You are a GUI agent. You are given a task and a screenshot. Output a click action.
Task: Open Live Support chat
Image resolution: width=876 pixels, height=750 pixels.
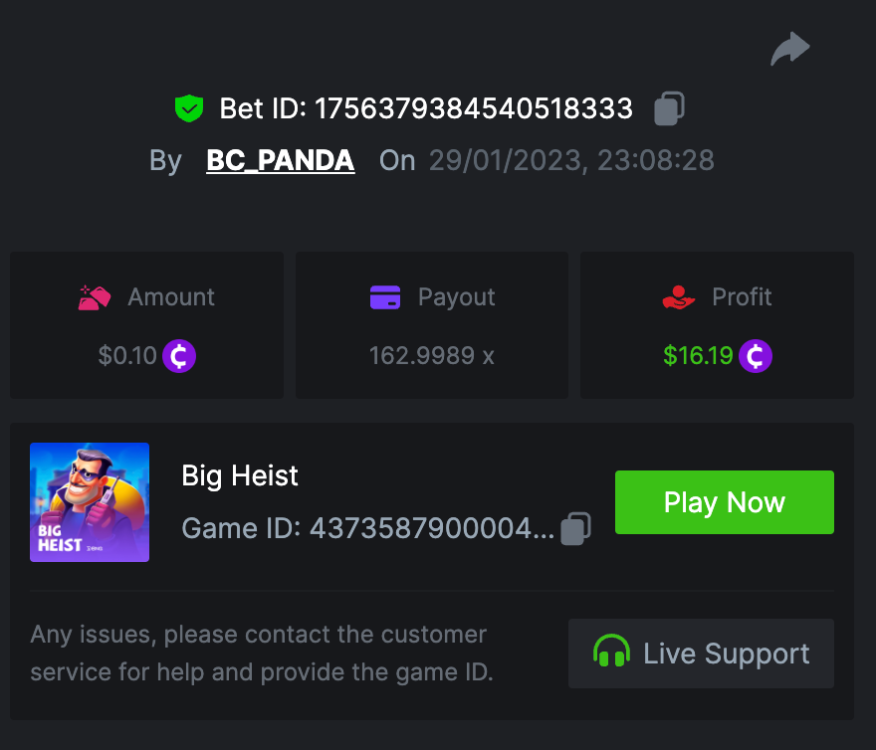click(x=701, y=654)
